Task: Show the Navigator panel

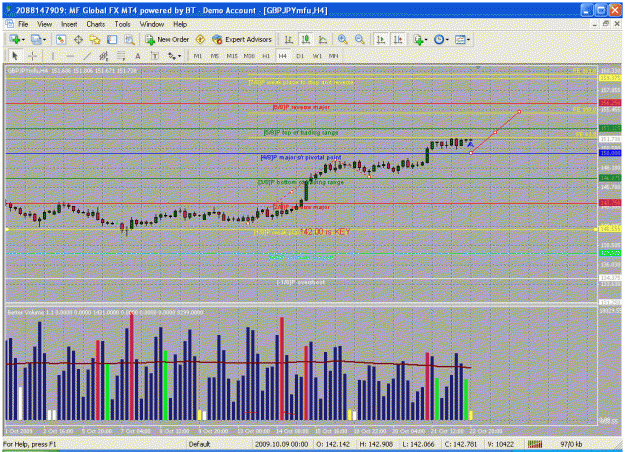Action: point(95,39)
